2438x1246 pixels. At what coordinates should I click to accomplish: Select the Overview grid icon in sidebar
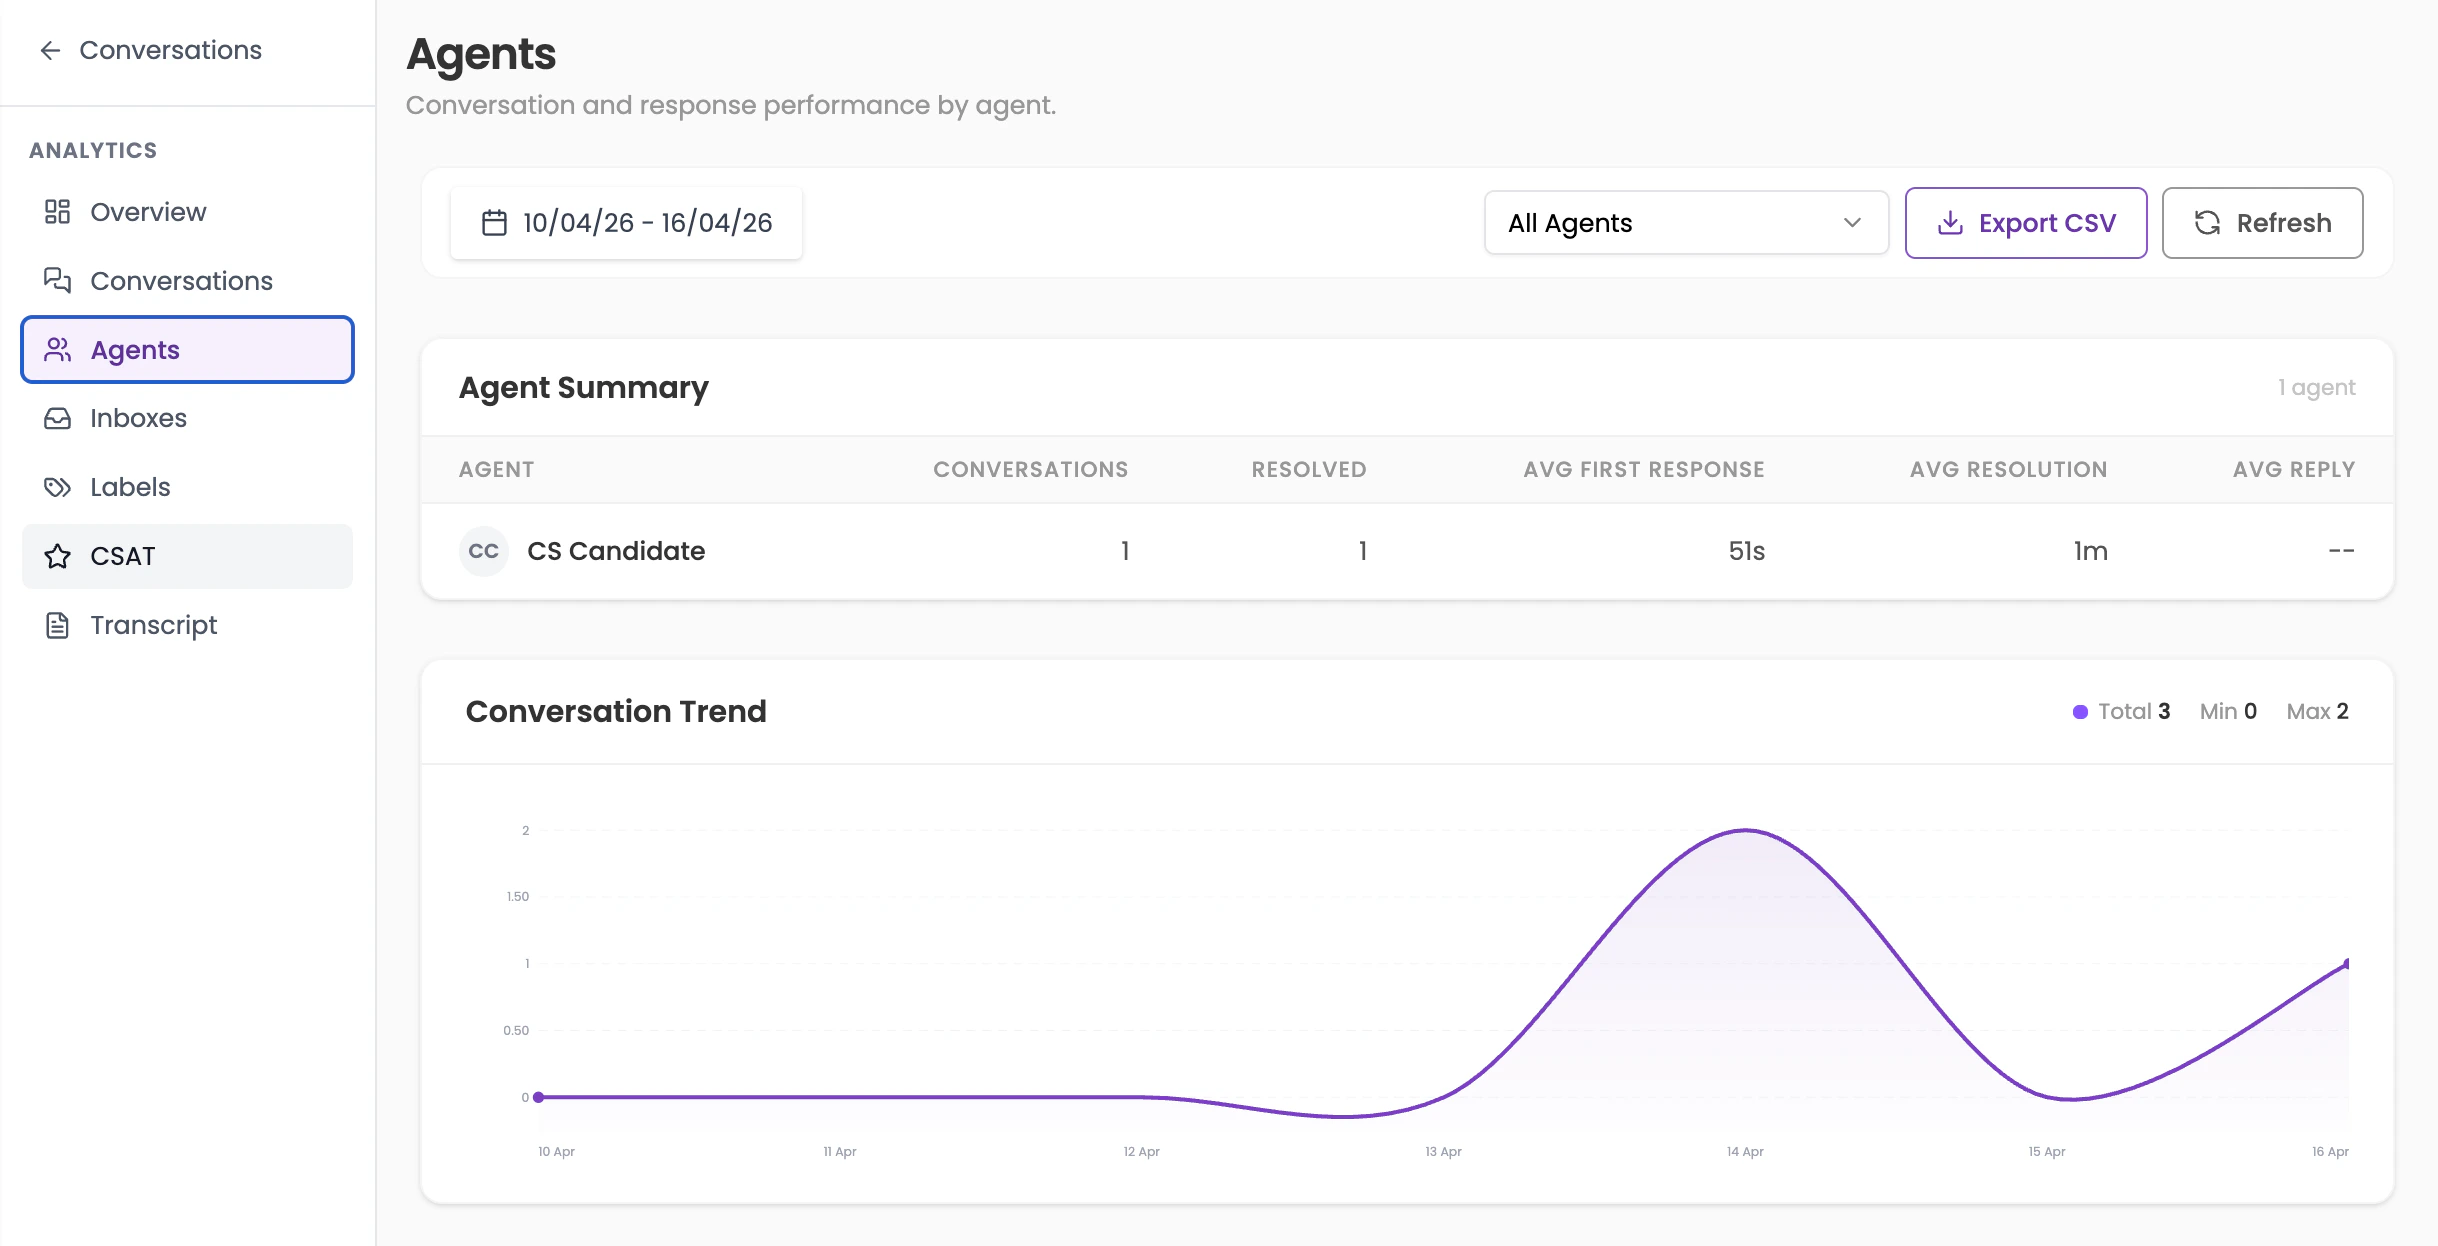tap(57, 211)
